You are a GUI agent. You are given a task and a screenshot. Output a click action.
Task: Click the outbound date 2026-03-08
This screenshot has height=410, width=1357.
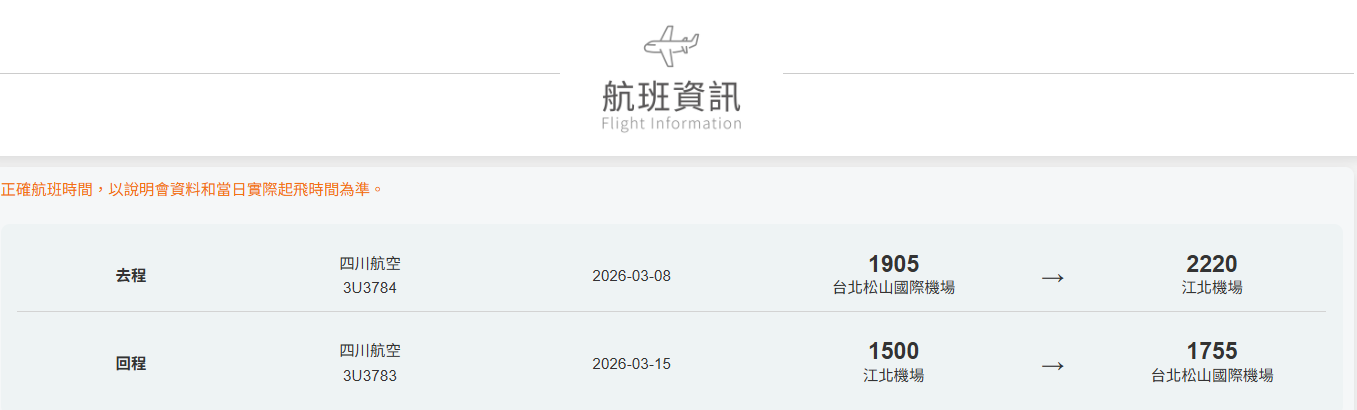(631, 276)
